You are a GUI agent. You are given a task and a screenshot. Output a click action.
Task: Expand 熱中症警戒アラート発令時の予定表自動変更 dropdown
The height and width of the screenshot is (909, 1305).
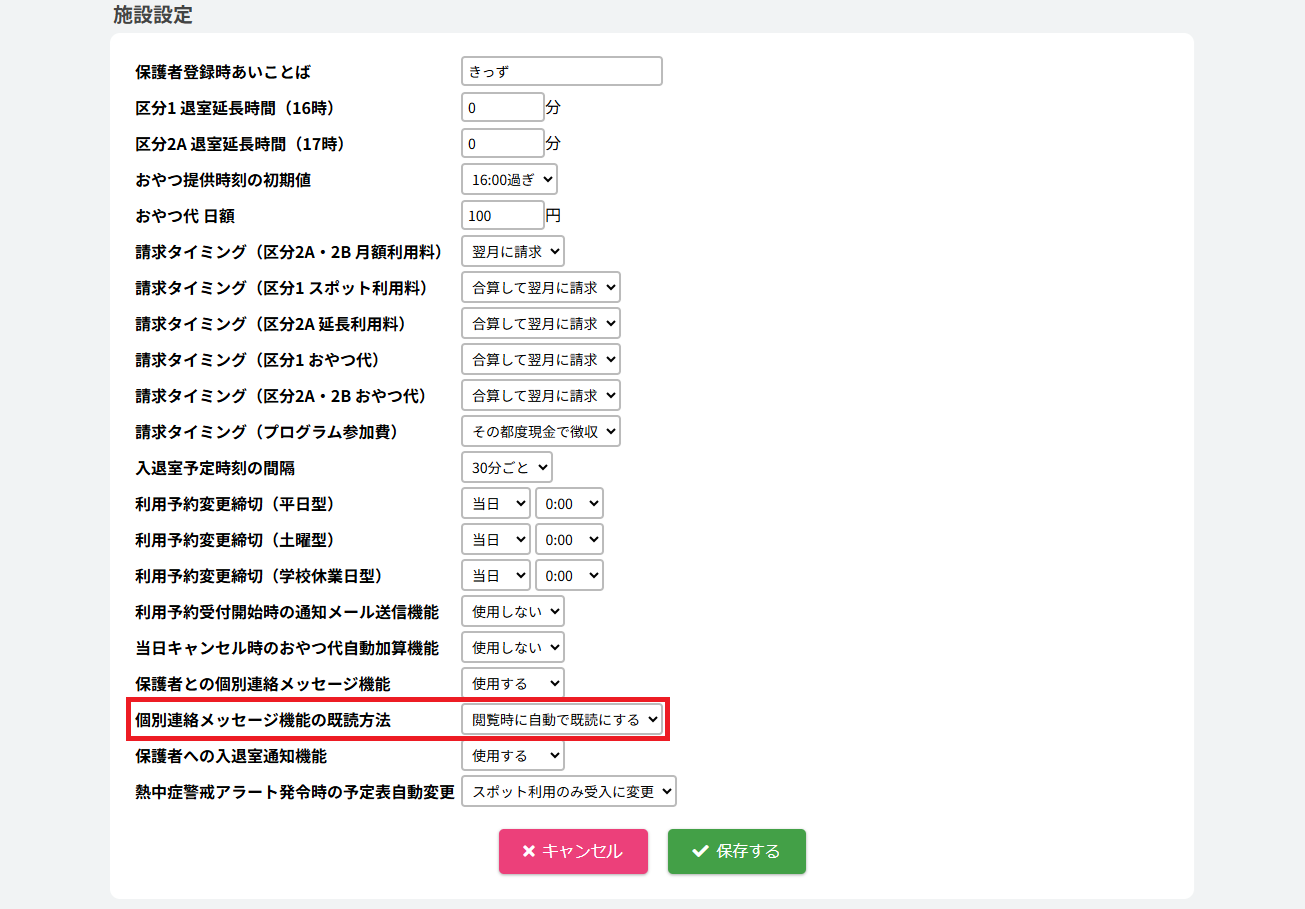coord(569,792)
